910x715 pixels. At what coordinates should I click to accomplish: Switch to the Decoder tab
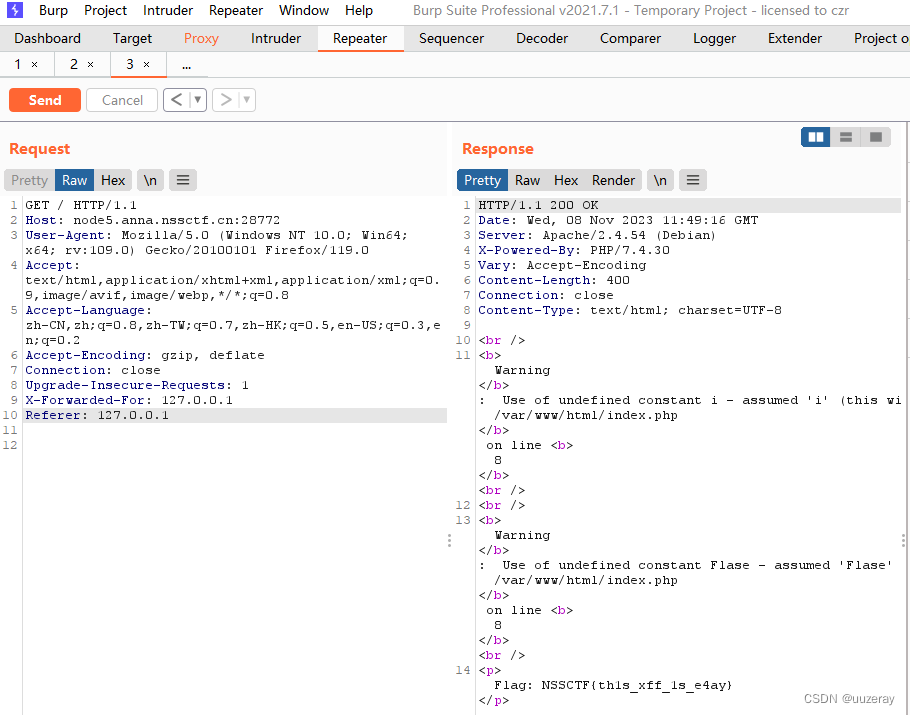tap(542, 38)
